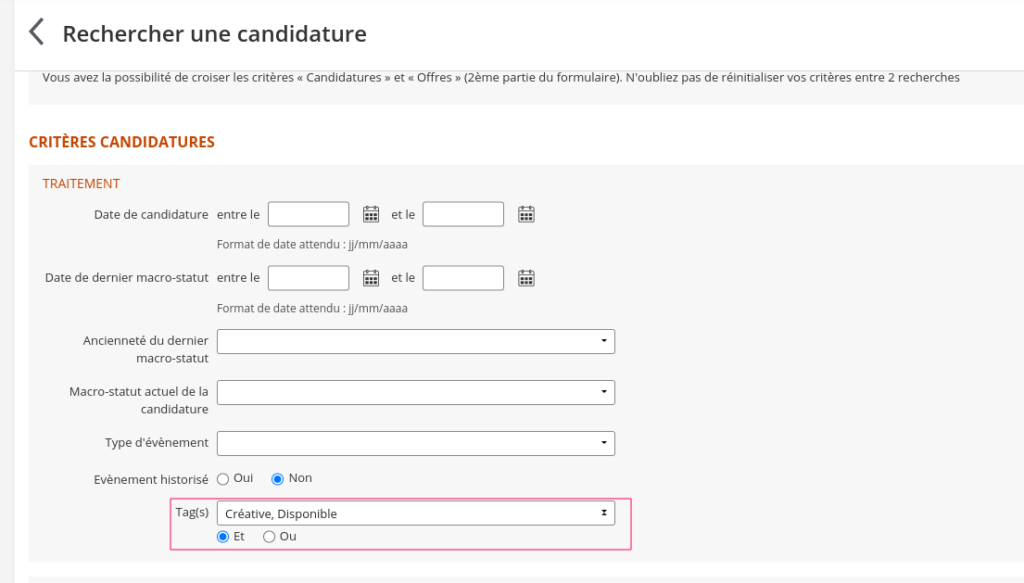
Task: Choose the 'Et' option under Tag(s)
Action: tap(223, 537)
